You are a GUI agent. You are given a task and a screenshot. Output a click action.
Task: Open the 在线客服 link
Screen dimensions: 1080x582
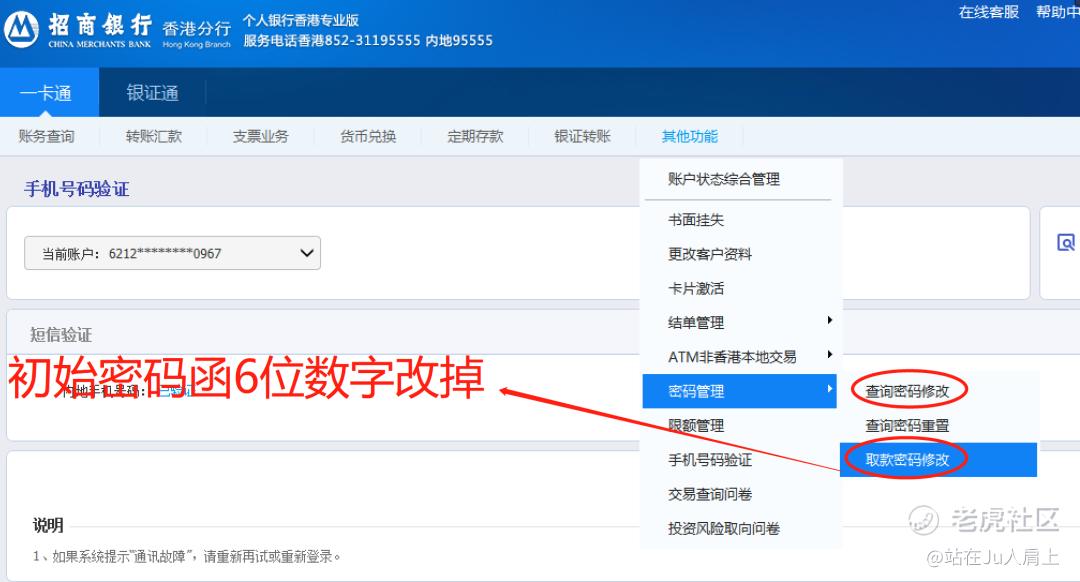click(x=988, y=12)
